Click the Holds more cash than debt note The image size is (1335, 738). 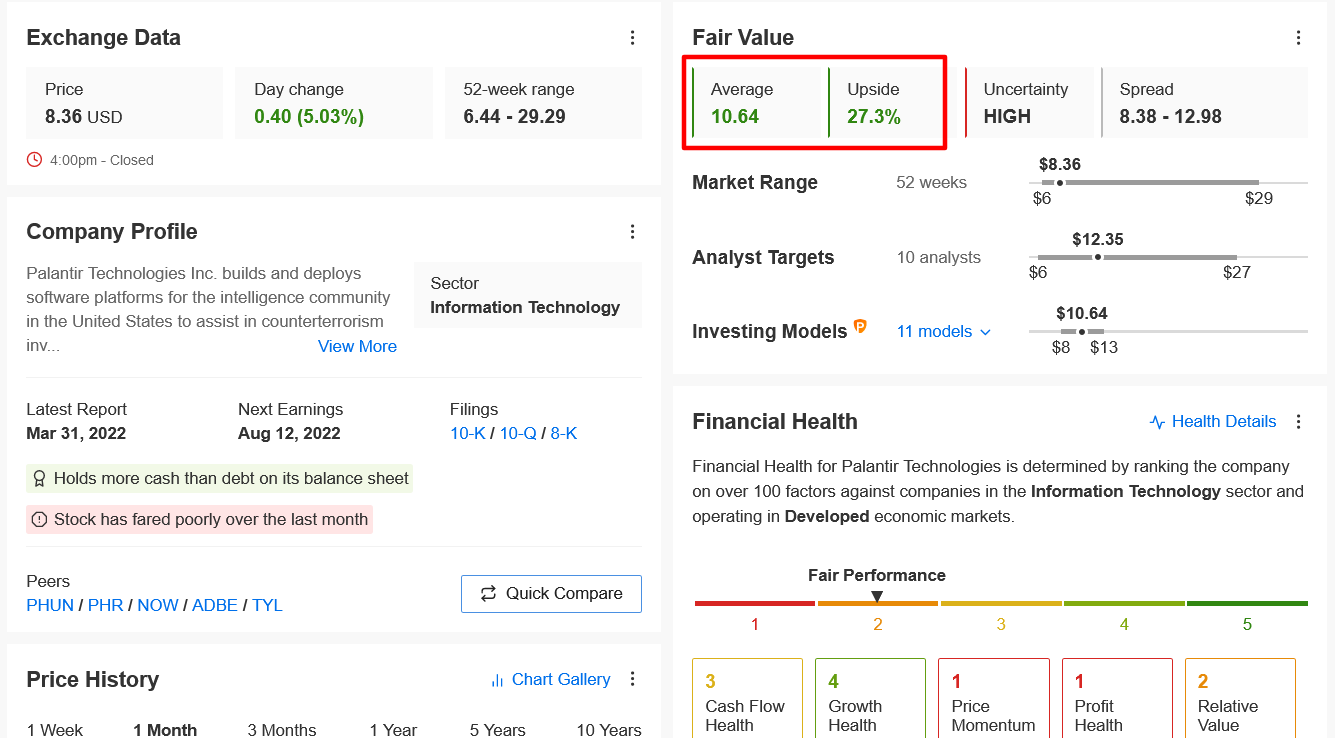coord(219,479)
